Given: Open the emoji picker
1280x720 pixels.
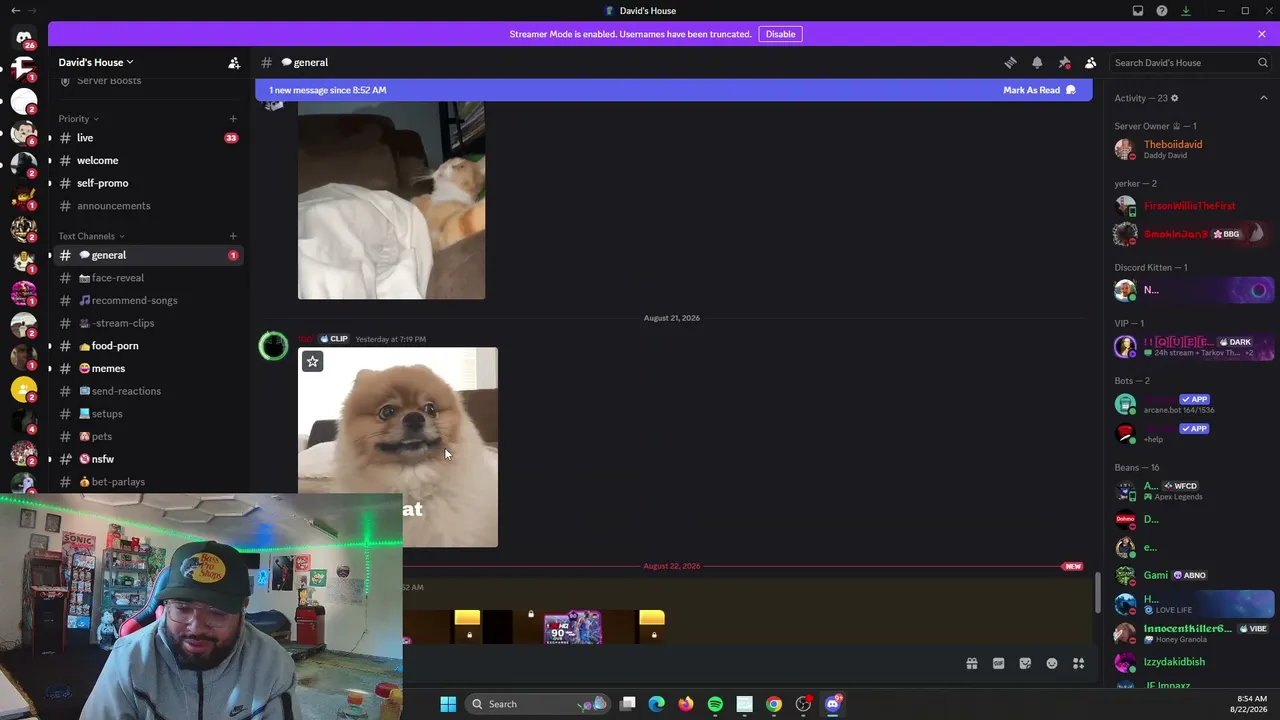Looking at the screenshot, I should (1052, 663).
